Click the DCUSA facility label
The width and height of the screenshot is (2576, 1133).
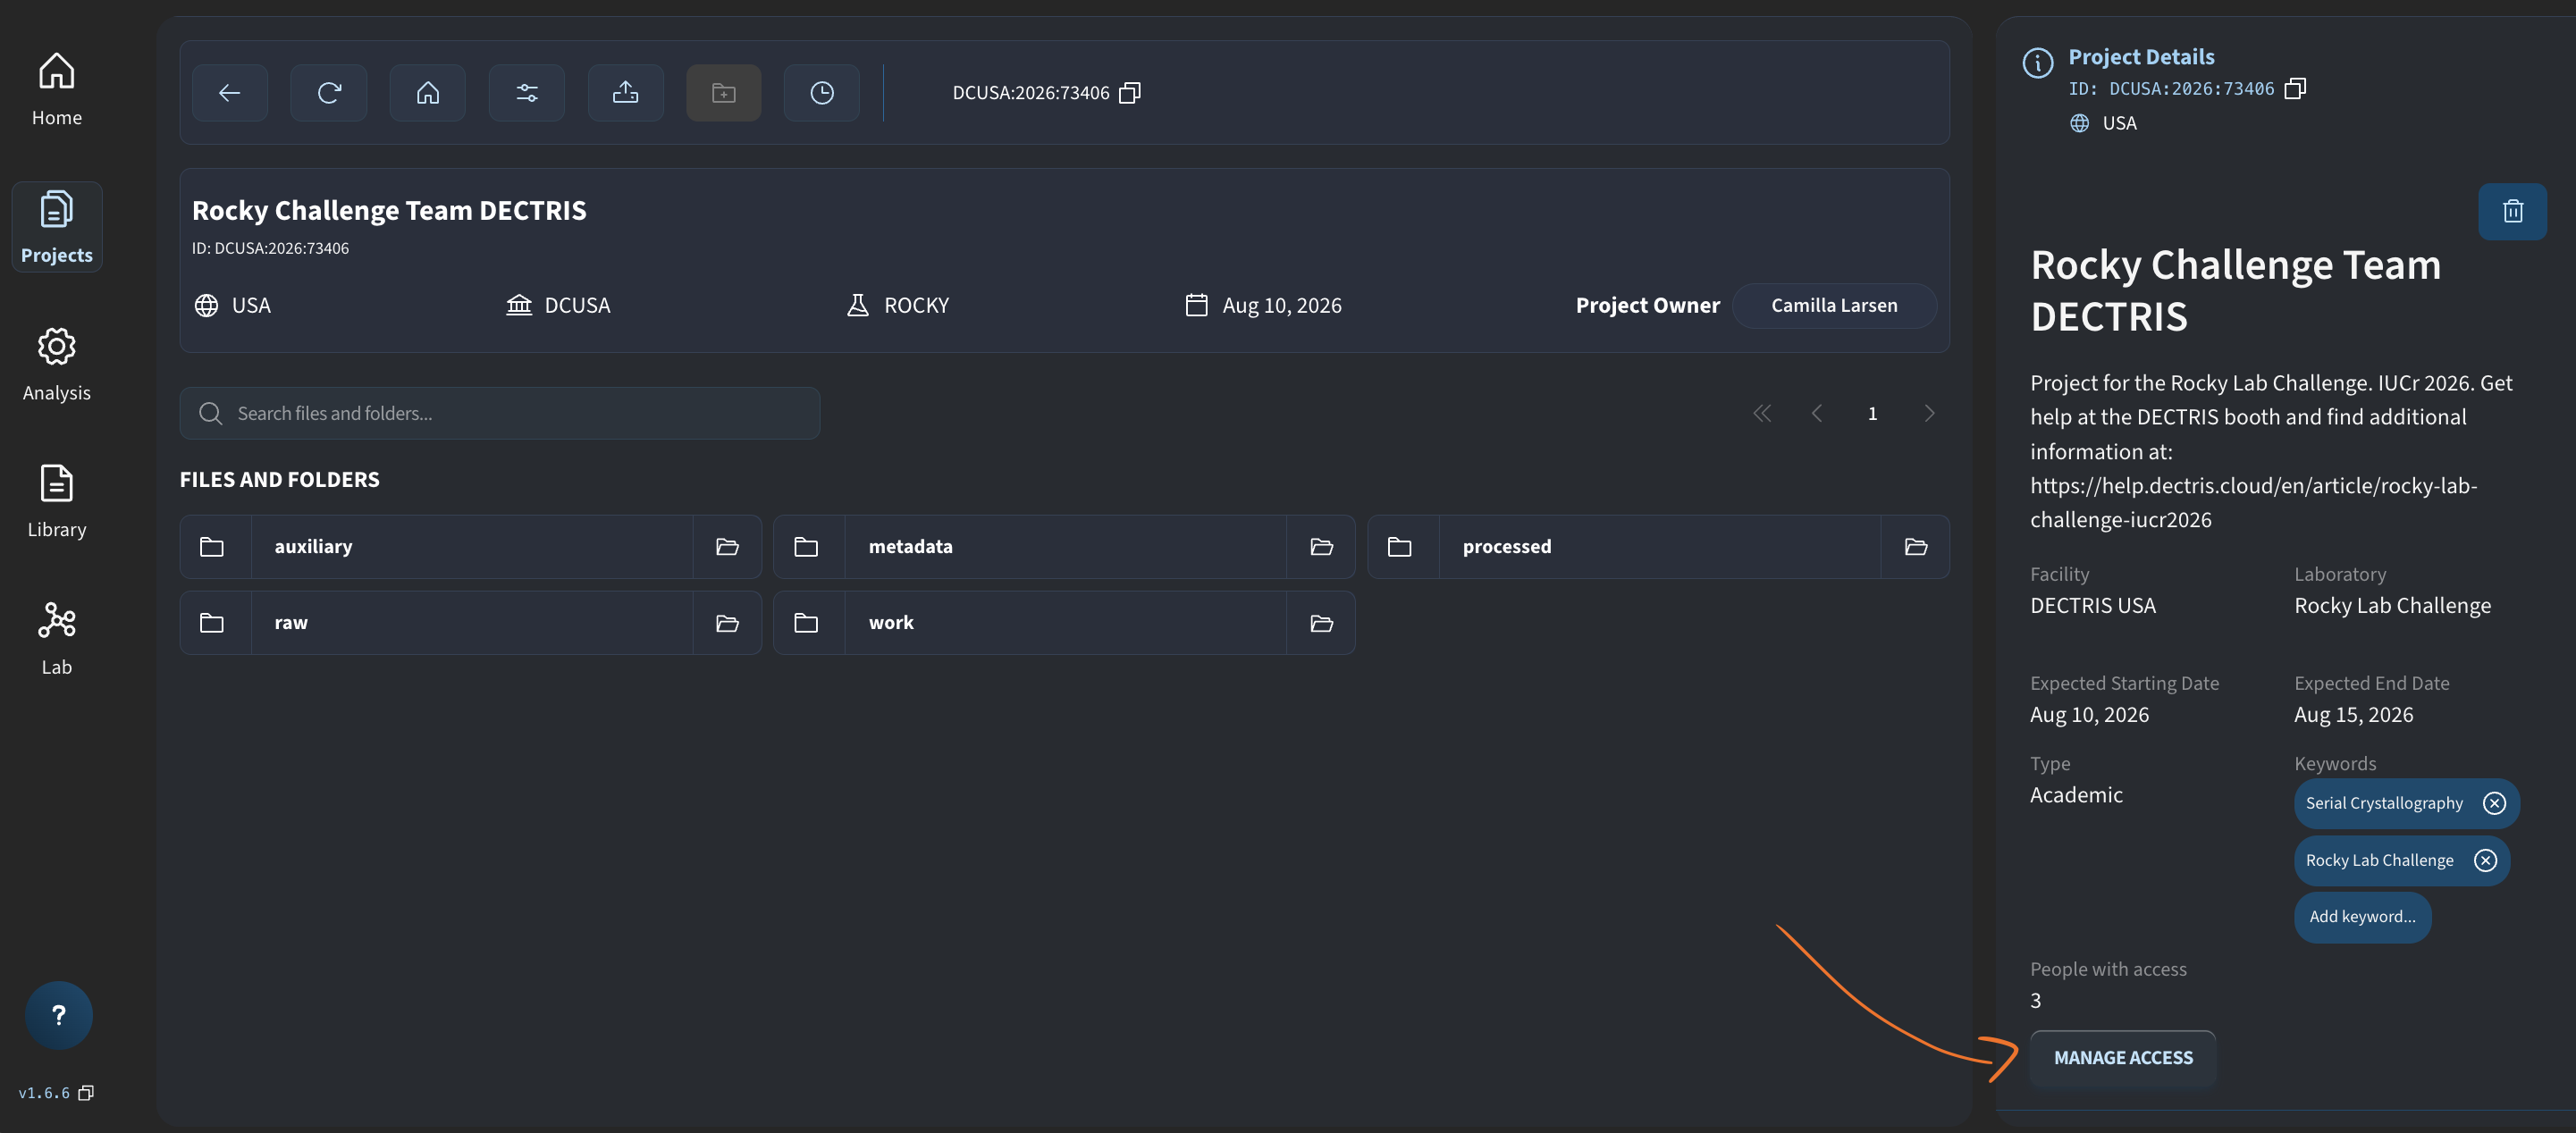(x=577, y=305)
